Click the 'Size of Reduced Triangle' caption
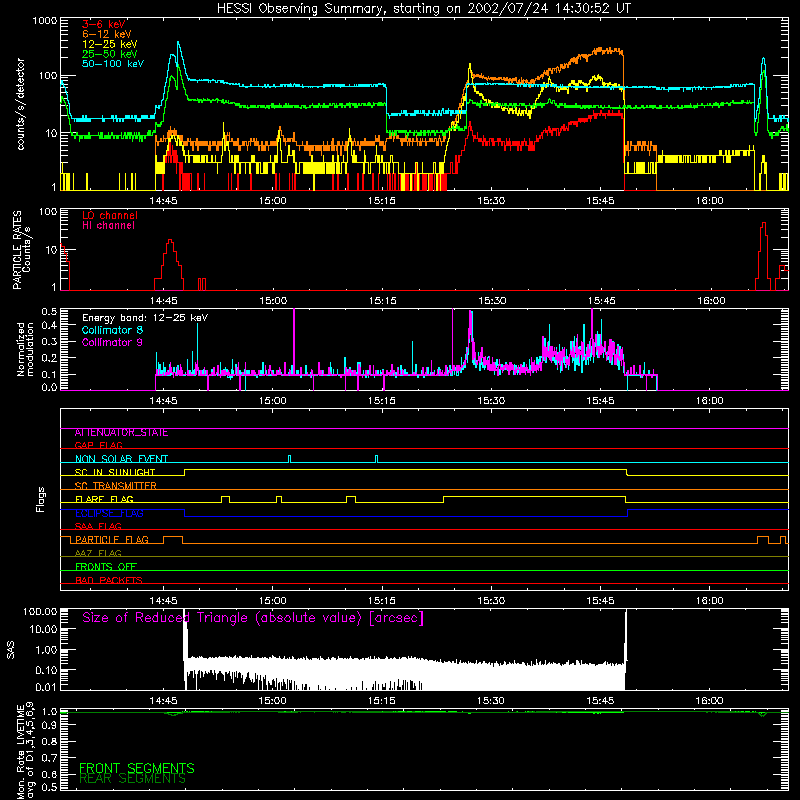Viewport: 800px width, 800px height. pyautogui.click(x=253, y=618)
